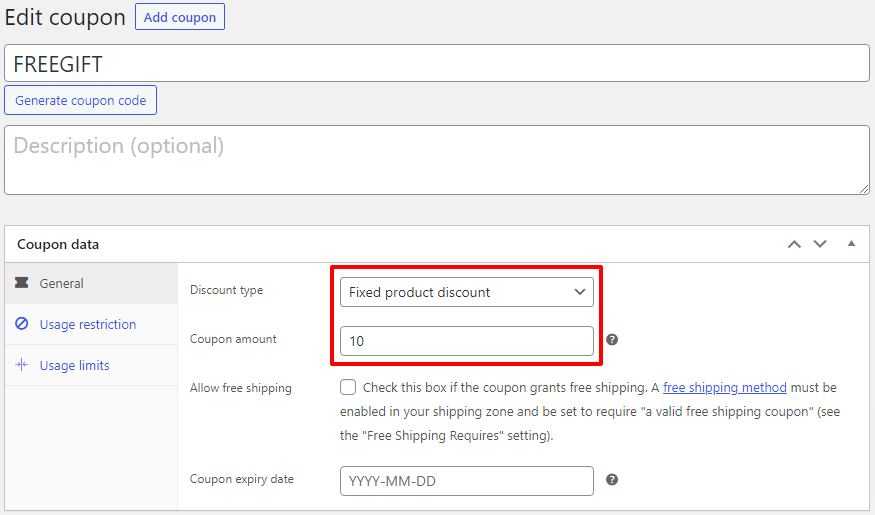The height and width of the screenshot is (515, 875).
Task: Click the Add coupon button
Action: tap(180, 17)
